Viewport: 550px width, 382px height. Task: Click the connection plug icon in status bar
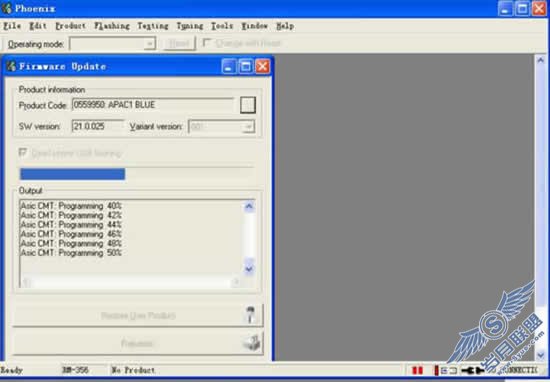(472, 370)
